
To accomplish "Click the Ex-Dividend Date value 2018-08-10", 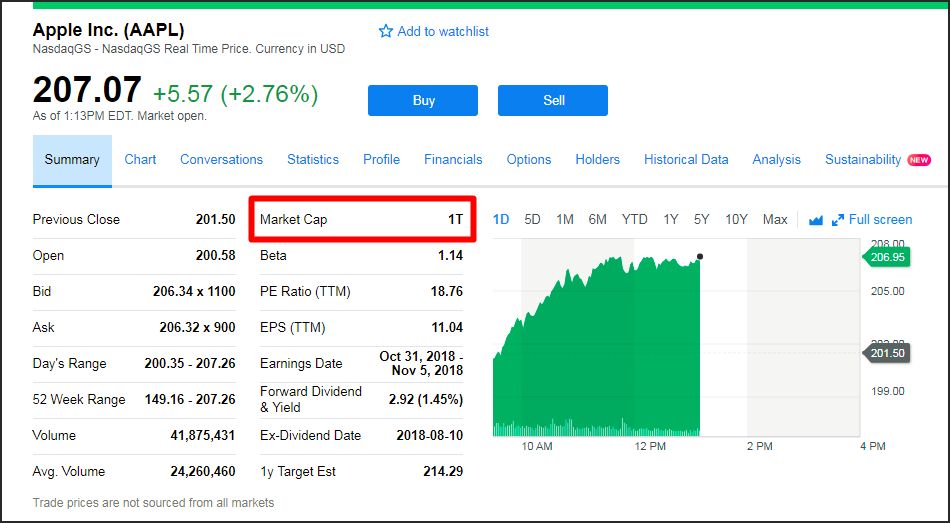I will 430,435.
